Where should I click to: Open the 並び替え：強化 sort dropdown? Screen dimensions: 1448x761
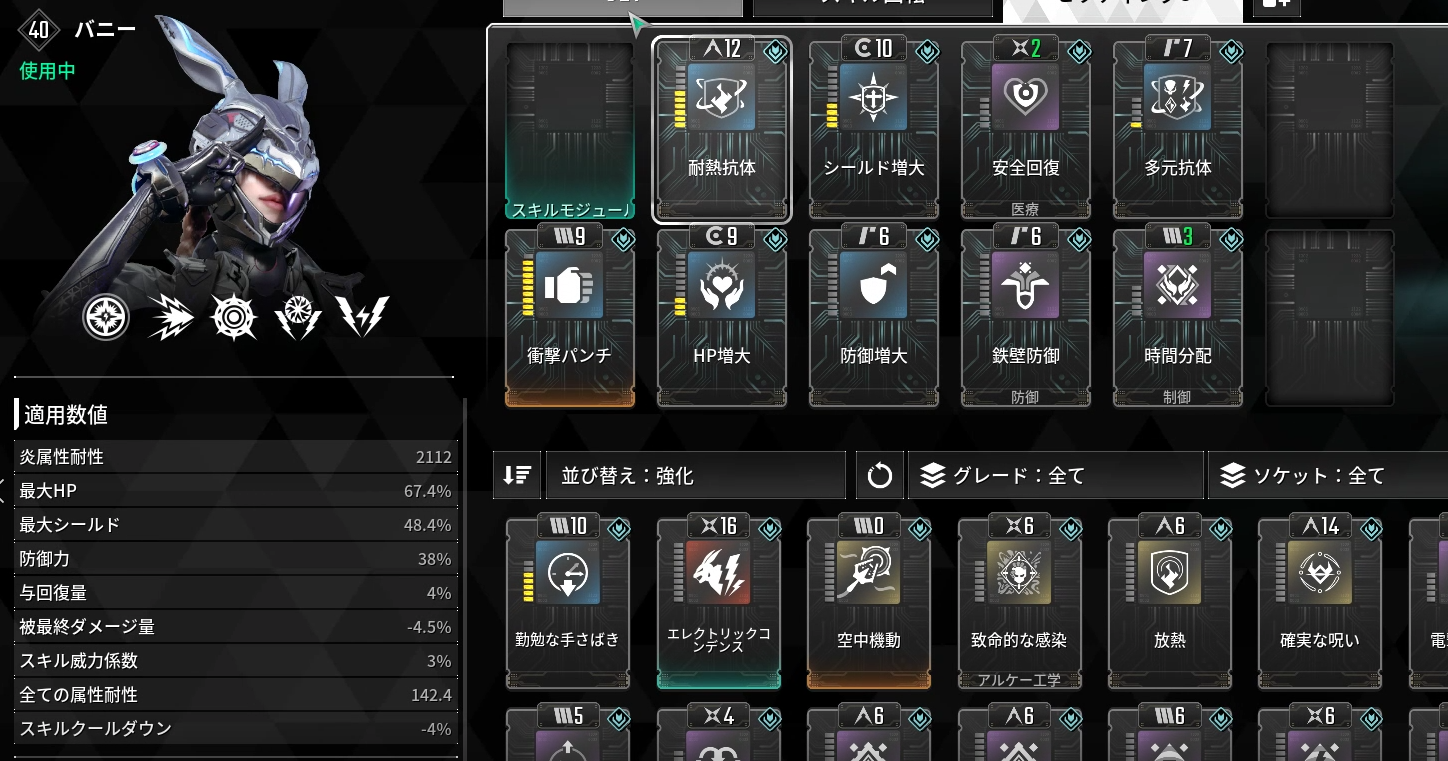click(x=696, y=476)
